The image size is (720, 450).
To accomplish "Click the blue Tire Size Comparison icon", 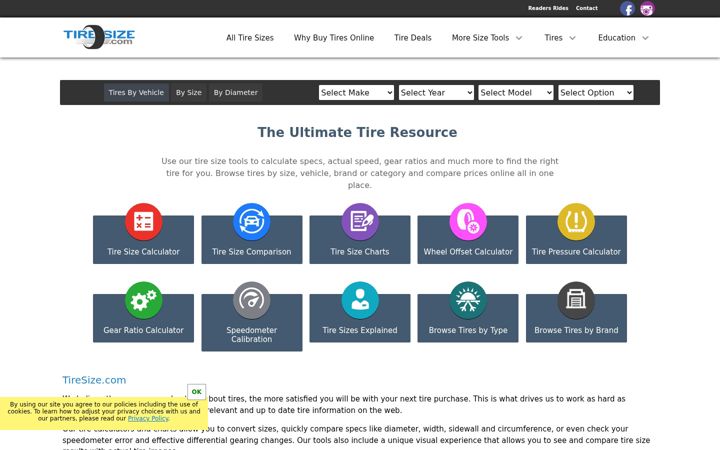I will coord(252,222).
